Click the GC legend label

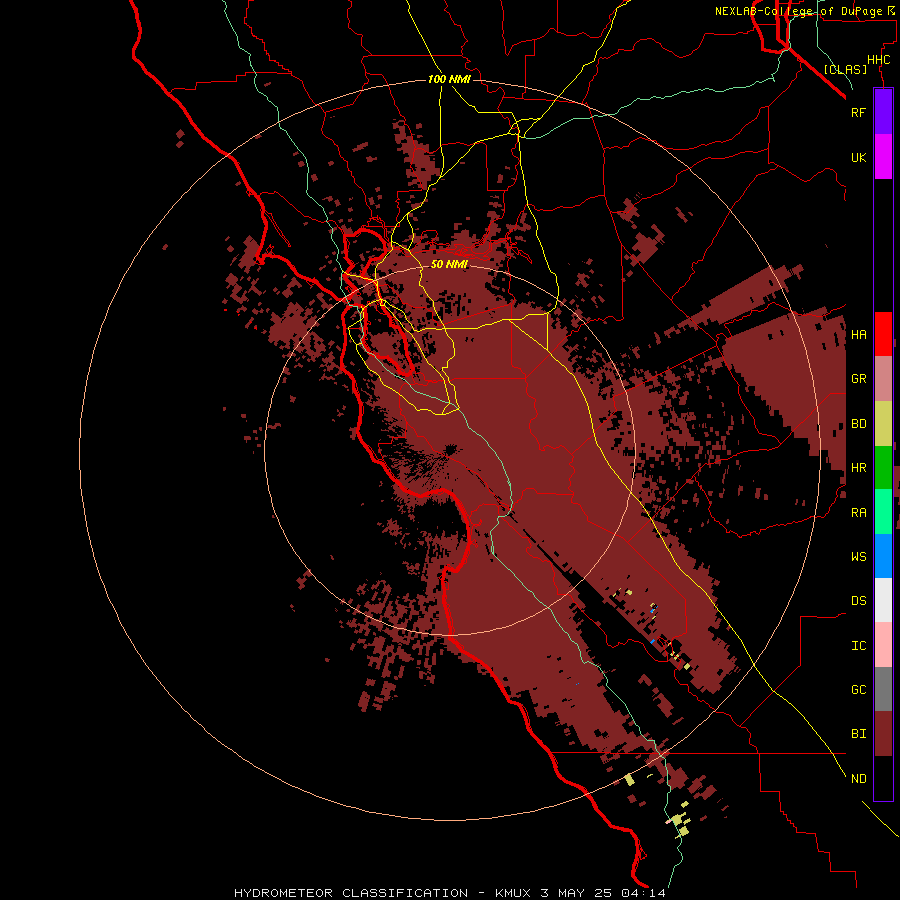[858, 690]
